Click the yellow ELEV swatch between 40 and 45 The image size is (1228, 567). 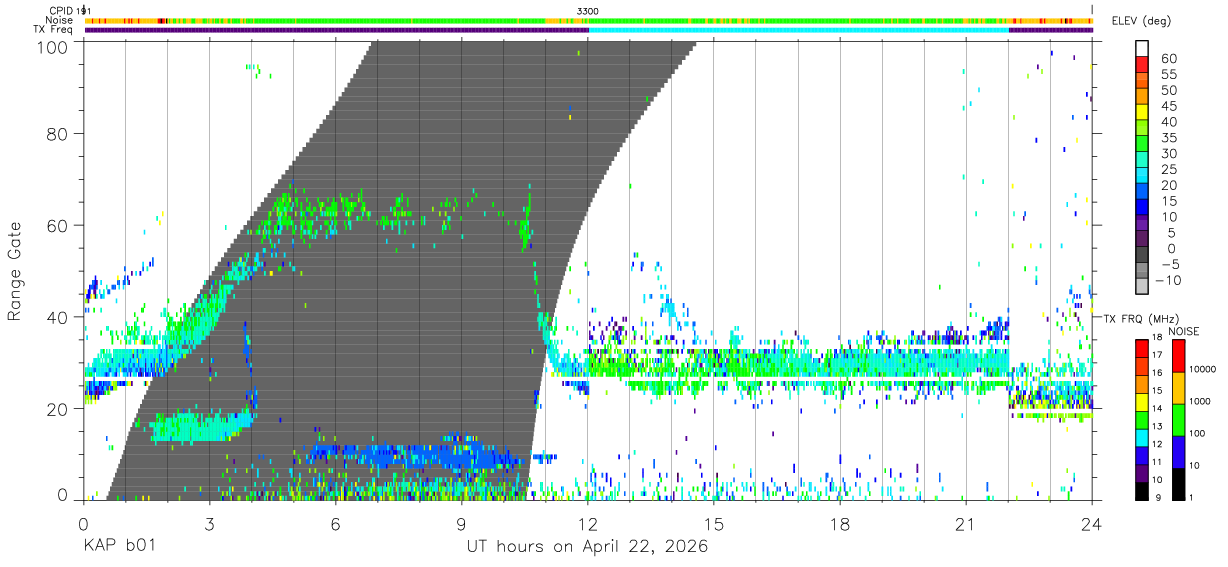tap(1142, 112)
